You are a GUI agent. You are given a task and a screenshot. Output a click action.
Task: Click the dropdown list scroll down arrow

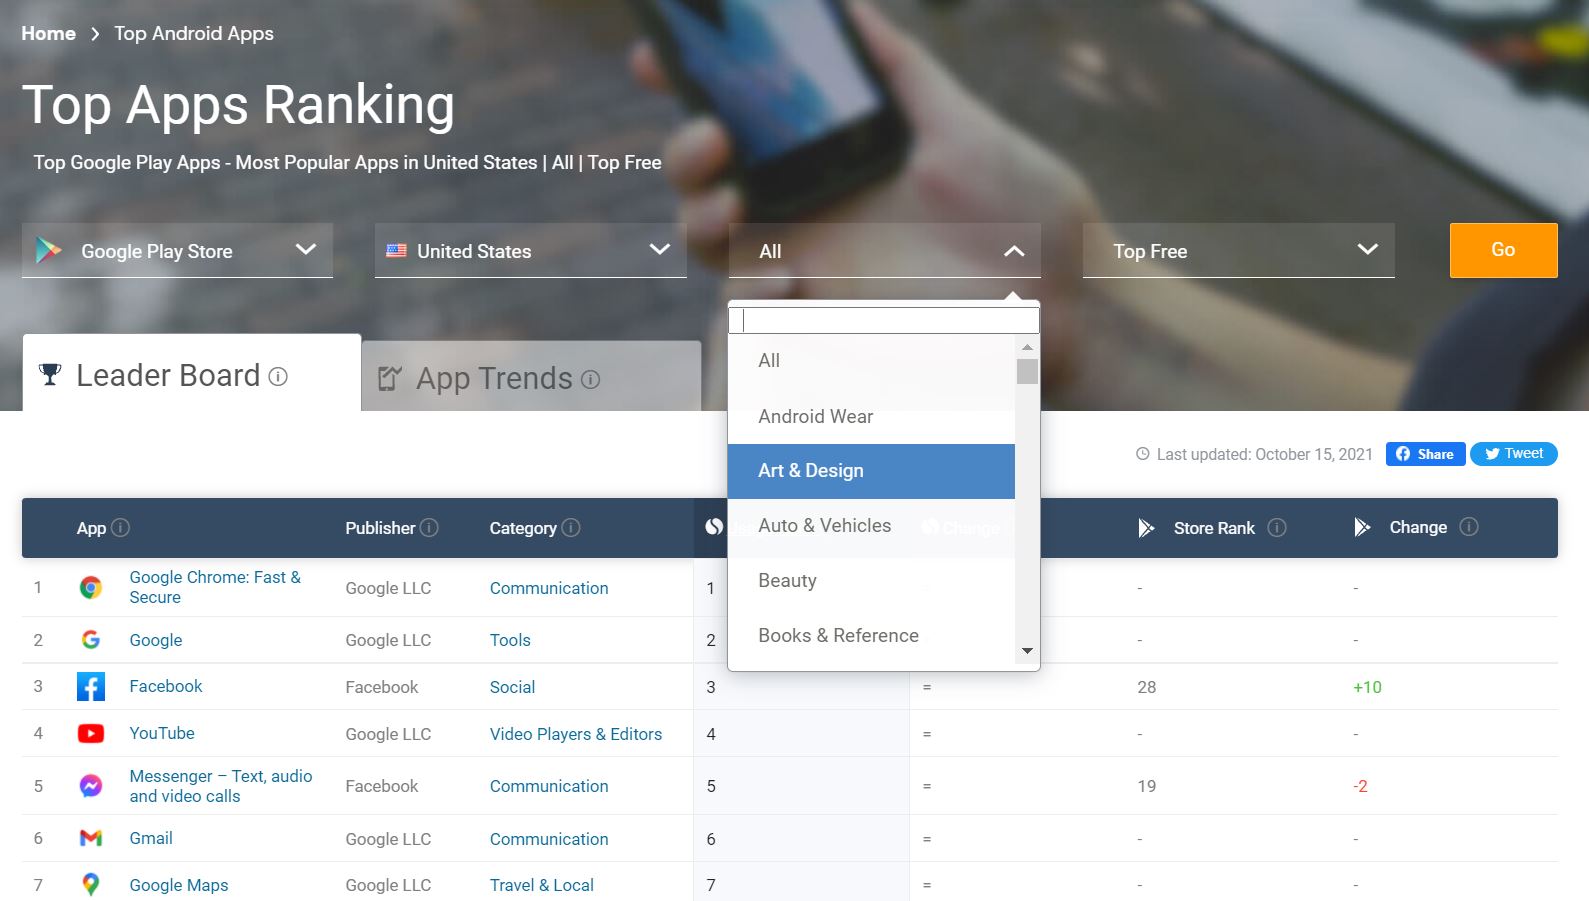1027,651
